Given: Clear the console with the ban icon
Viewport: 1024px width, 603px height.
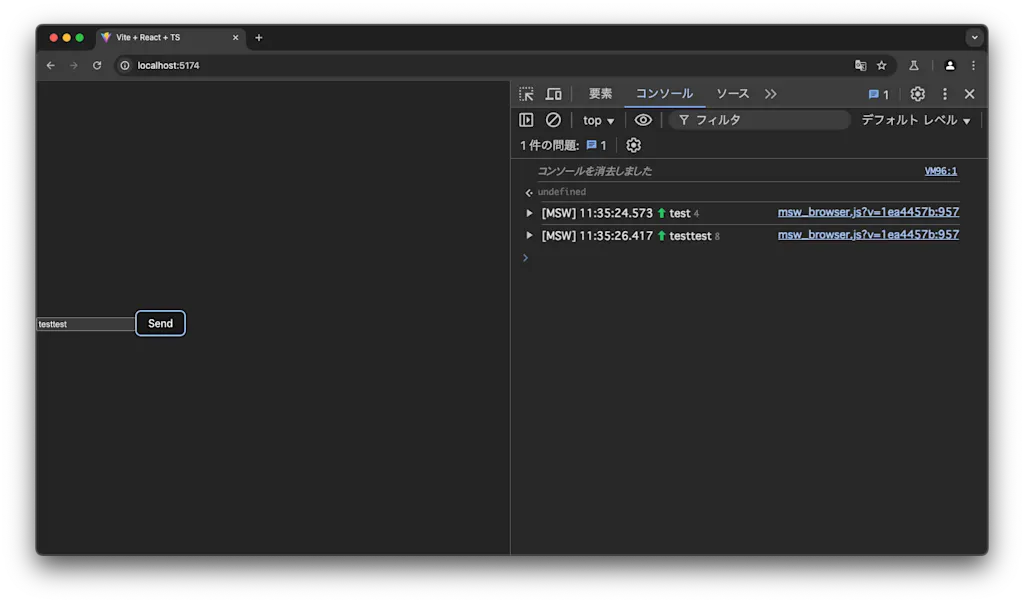Looking at the screenshot, I should pos(553,120).
